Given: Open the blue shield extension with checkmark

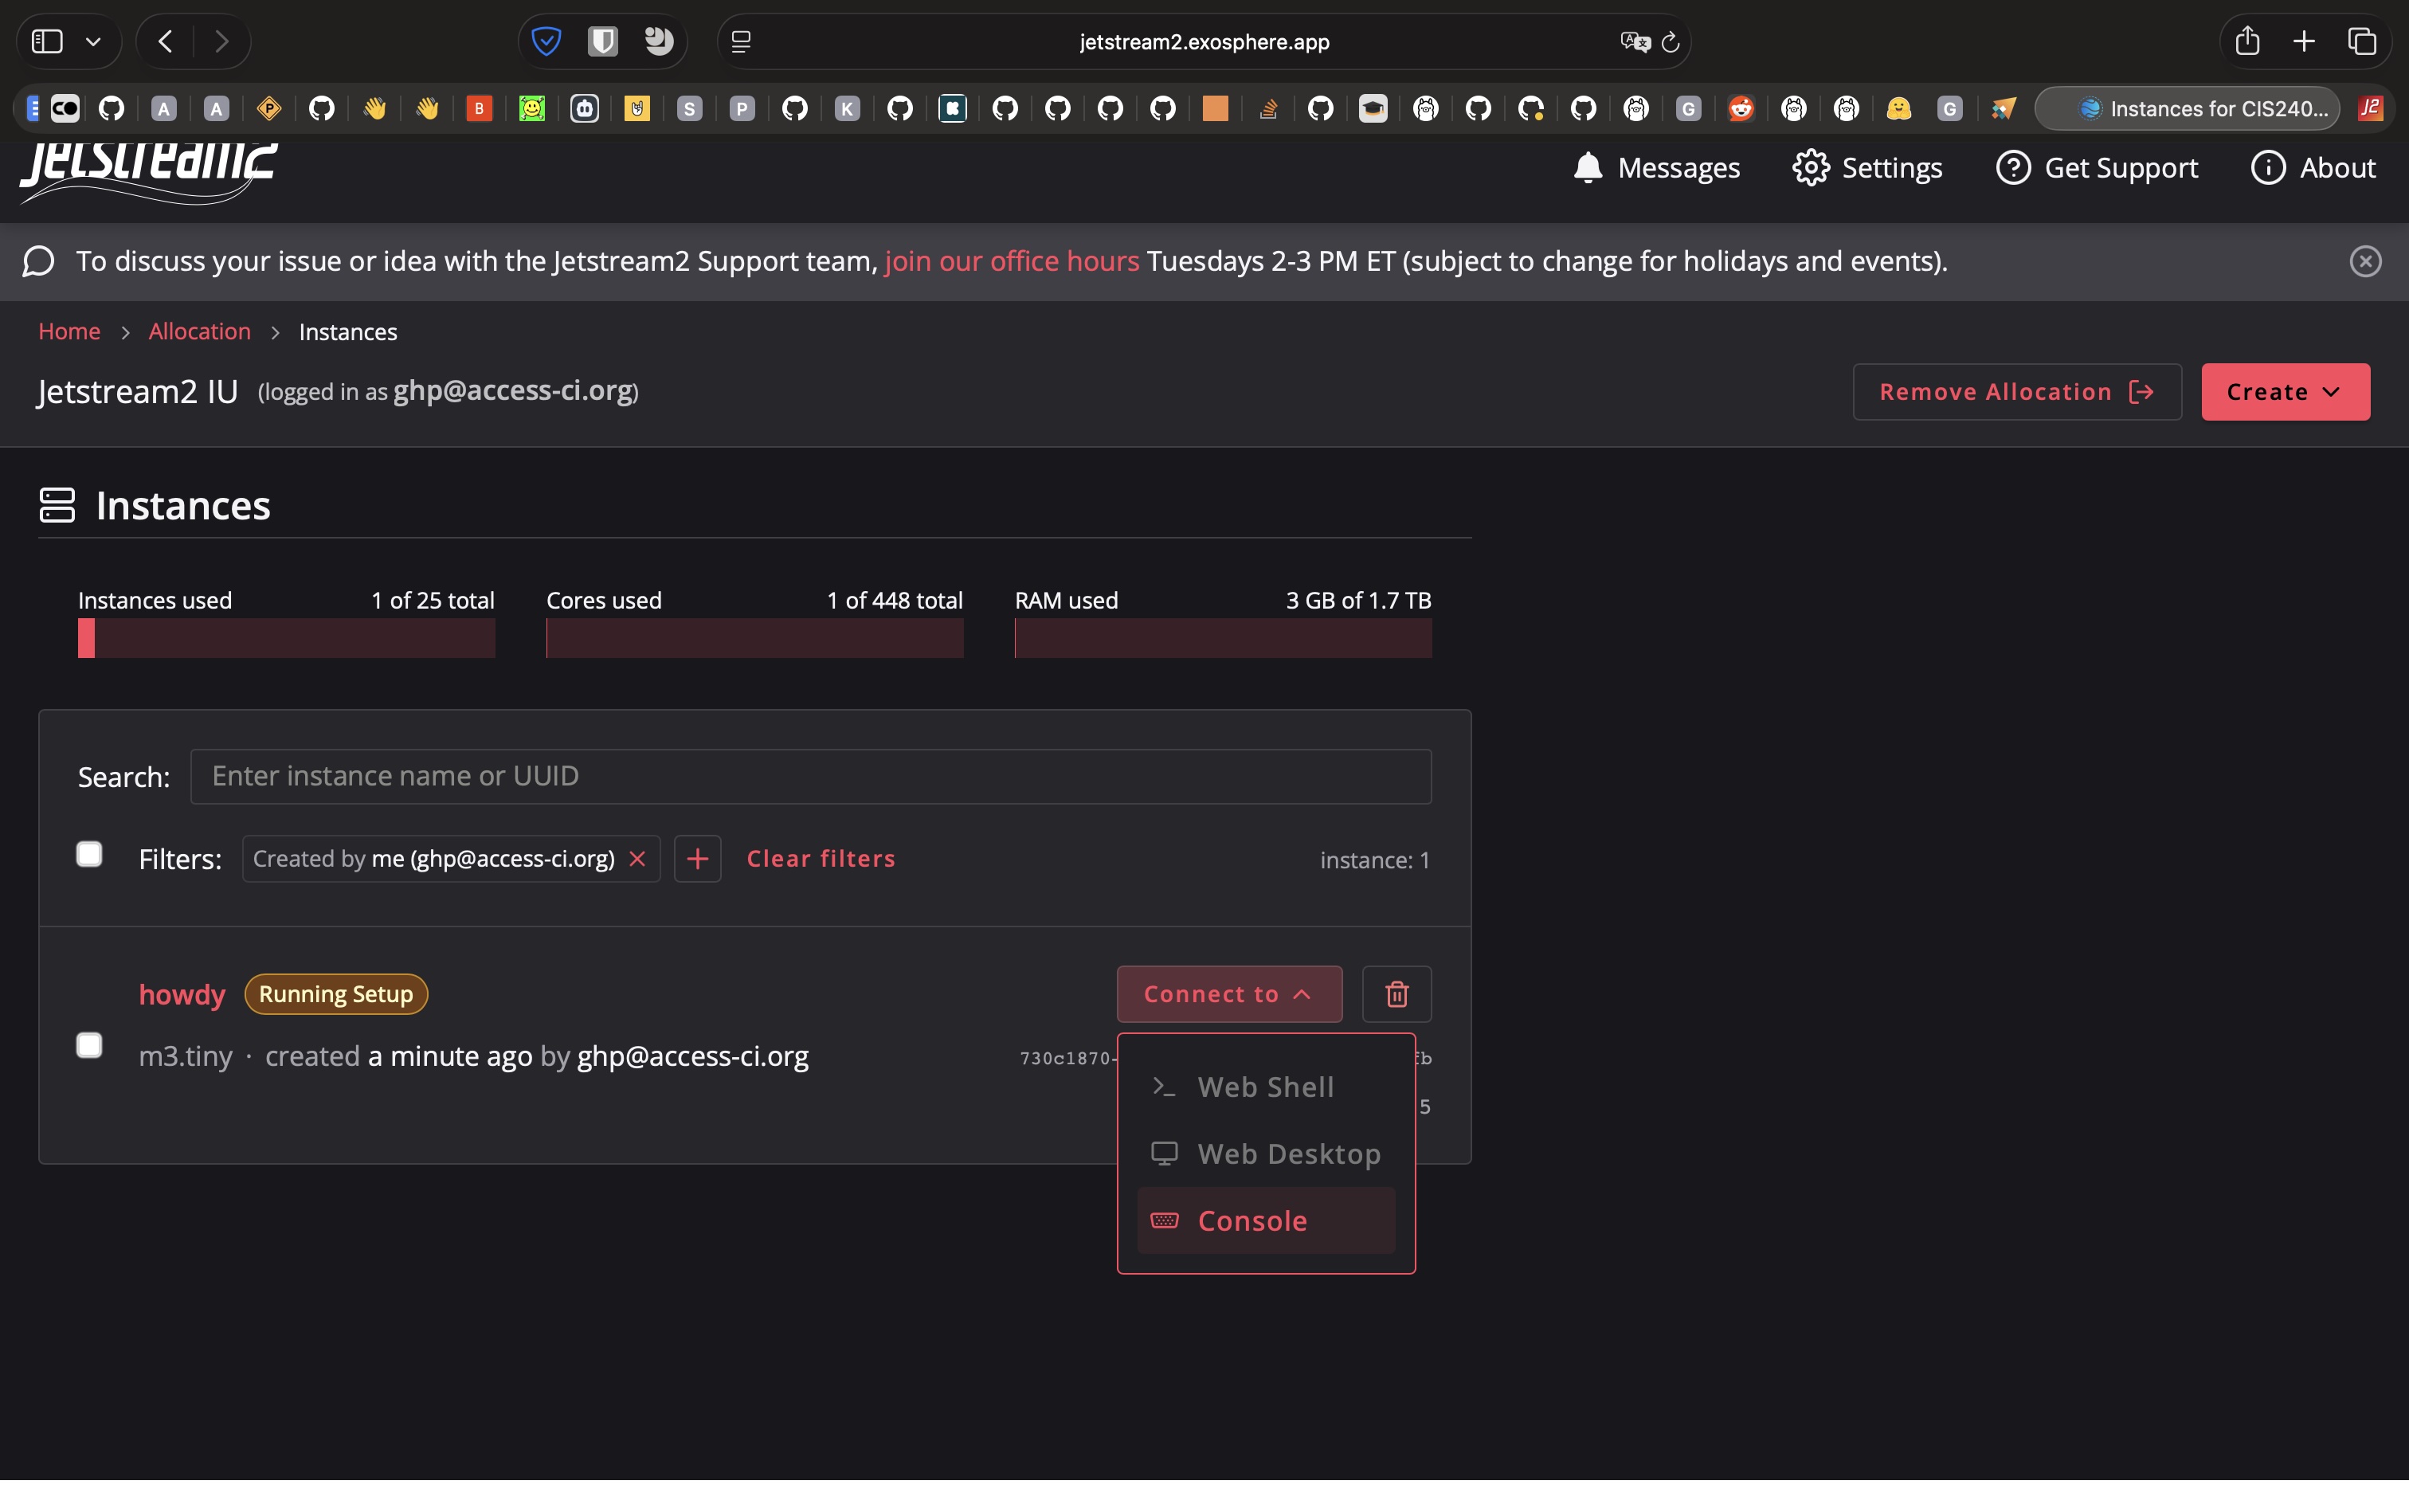Looking at the screenshot, I should click(546, 41).
